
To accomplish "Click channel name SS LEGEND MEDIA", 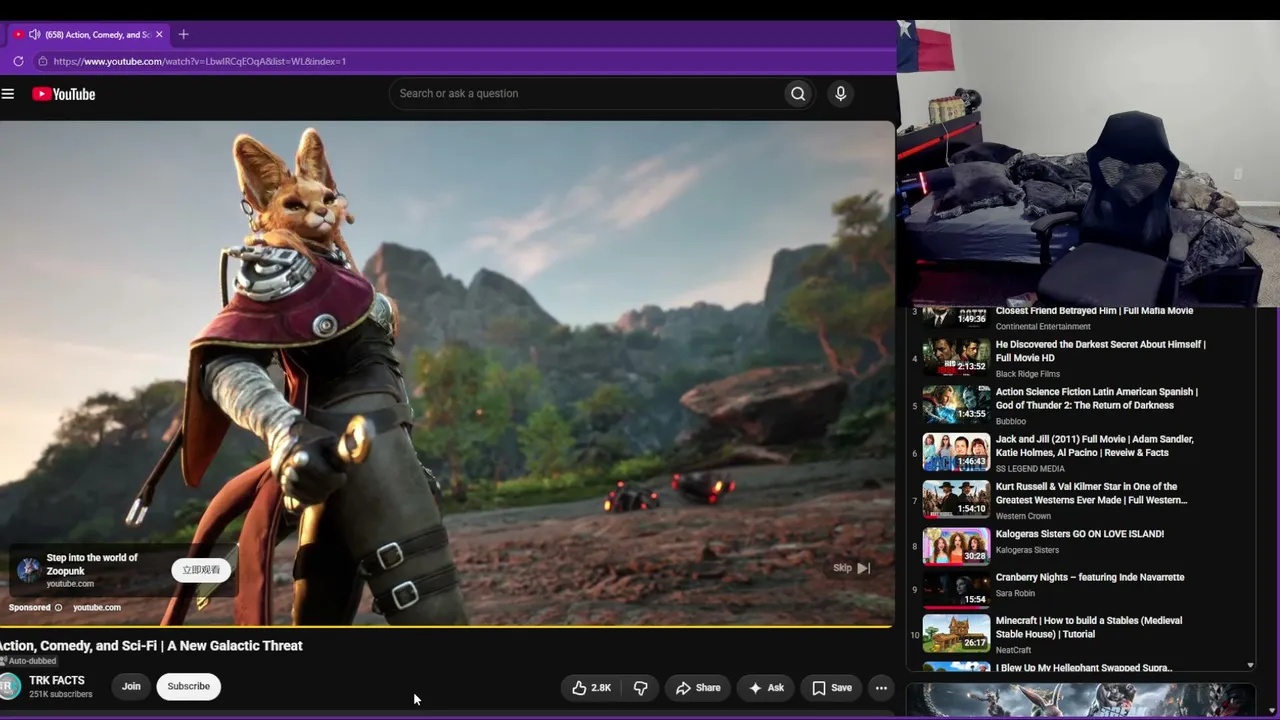I will pos(1030,469).
